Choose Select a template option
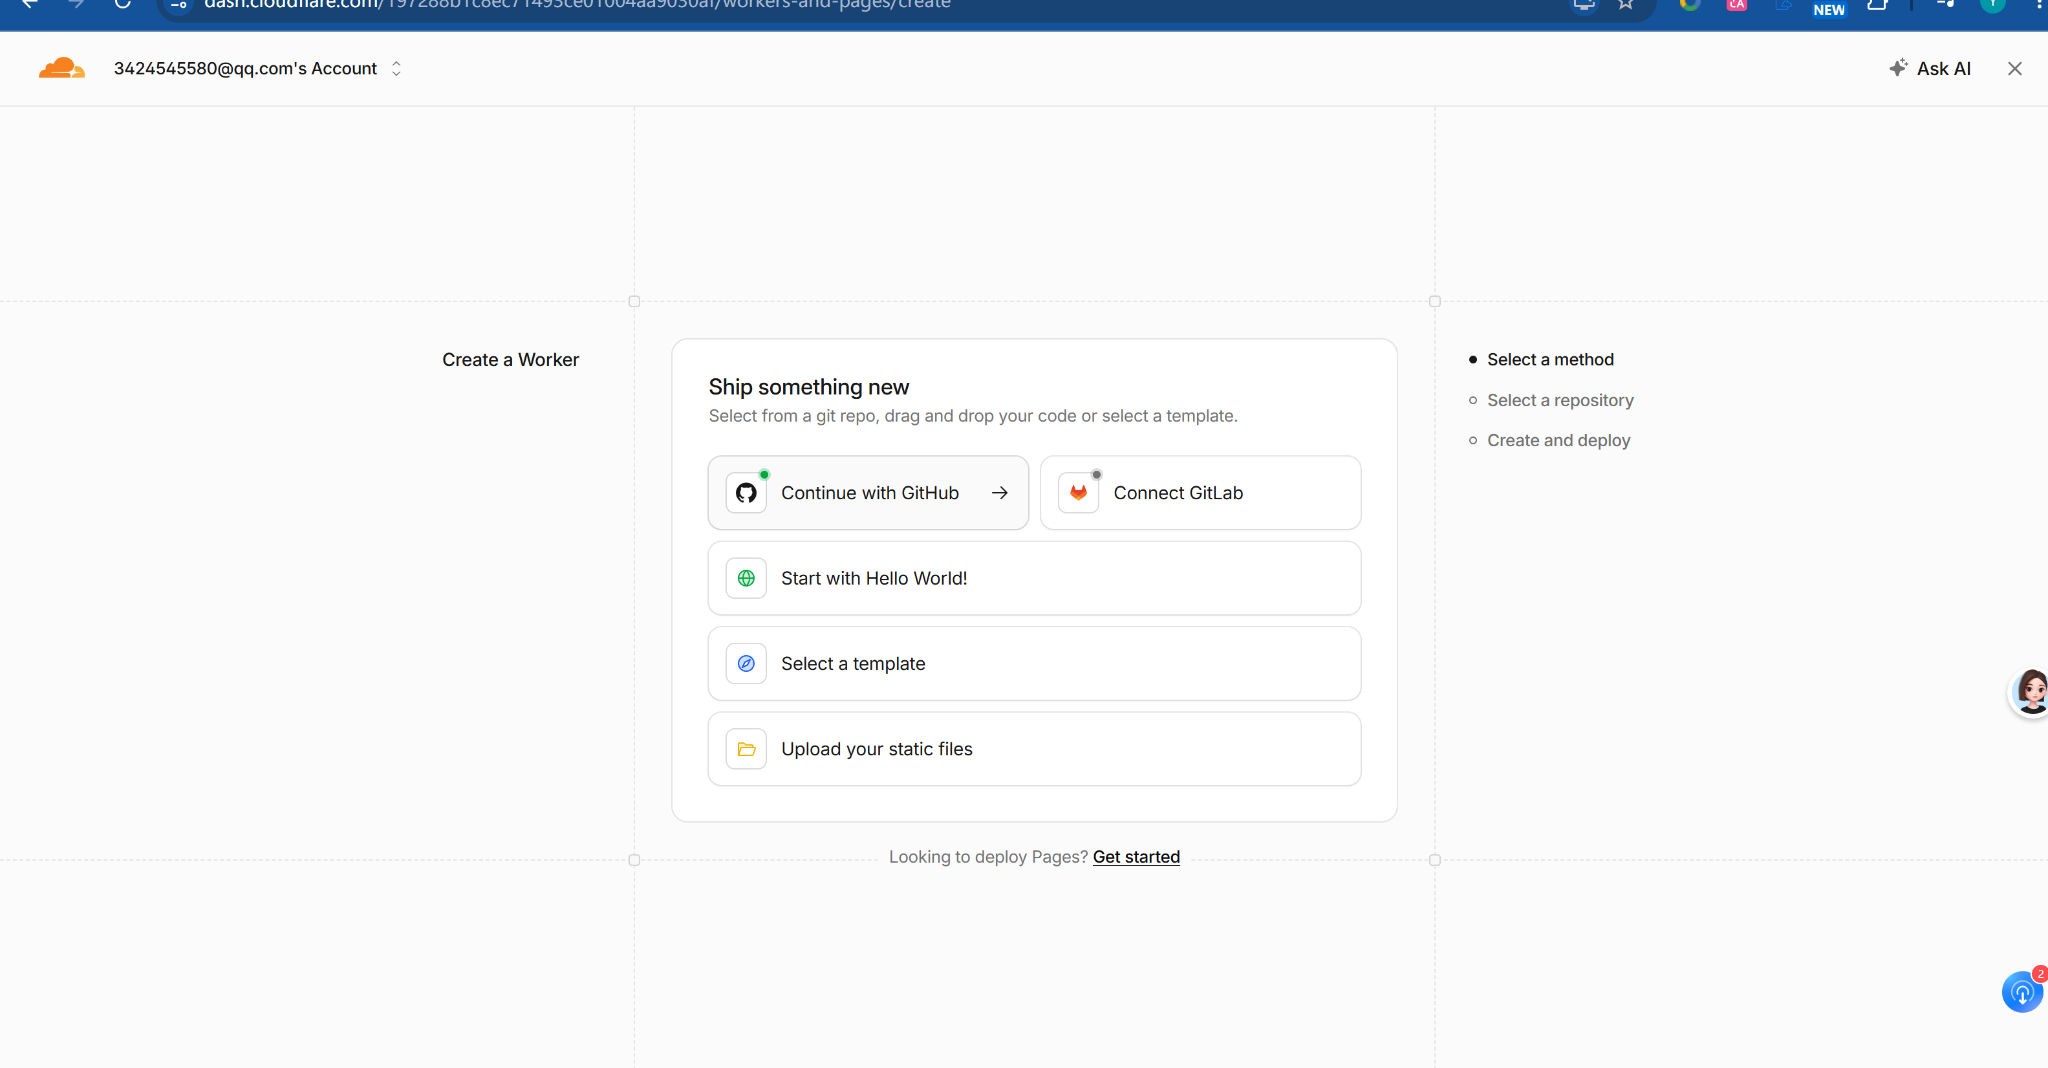Image resolution: width=2048 pixels, height=1068 pixels. (x=1034, y=664)
